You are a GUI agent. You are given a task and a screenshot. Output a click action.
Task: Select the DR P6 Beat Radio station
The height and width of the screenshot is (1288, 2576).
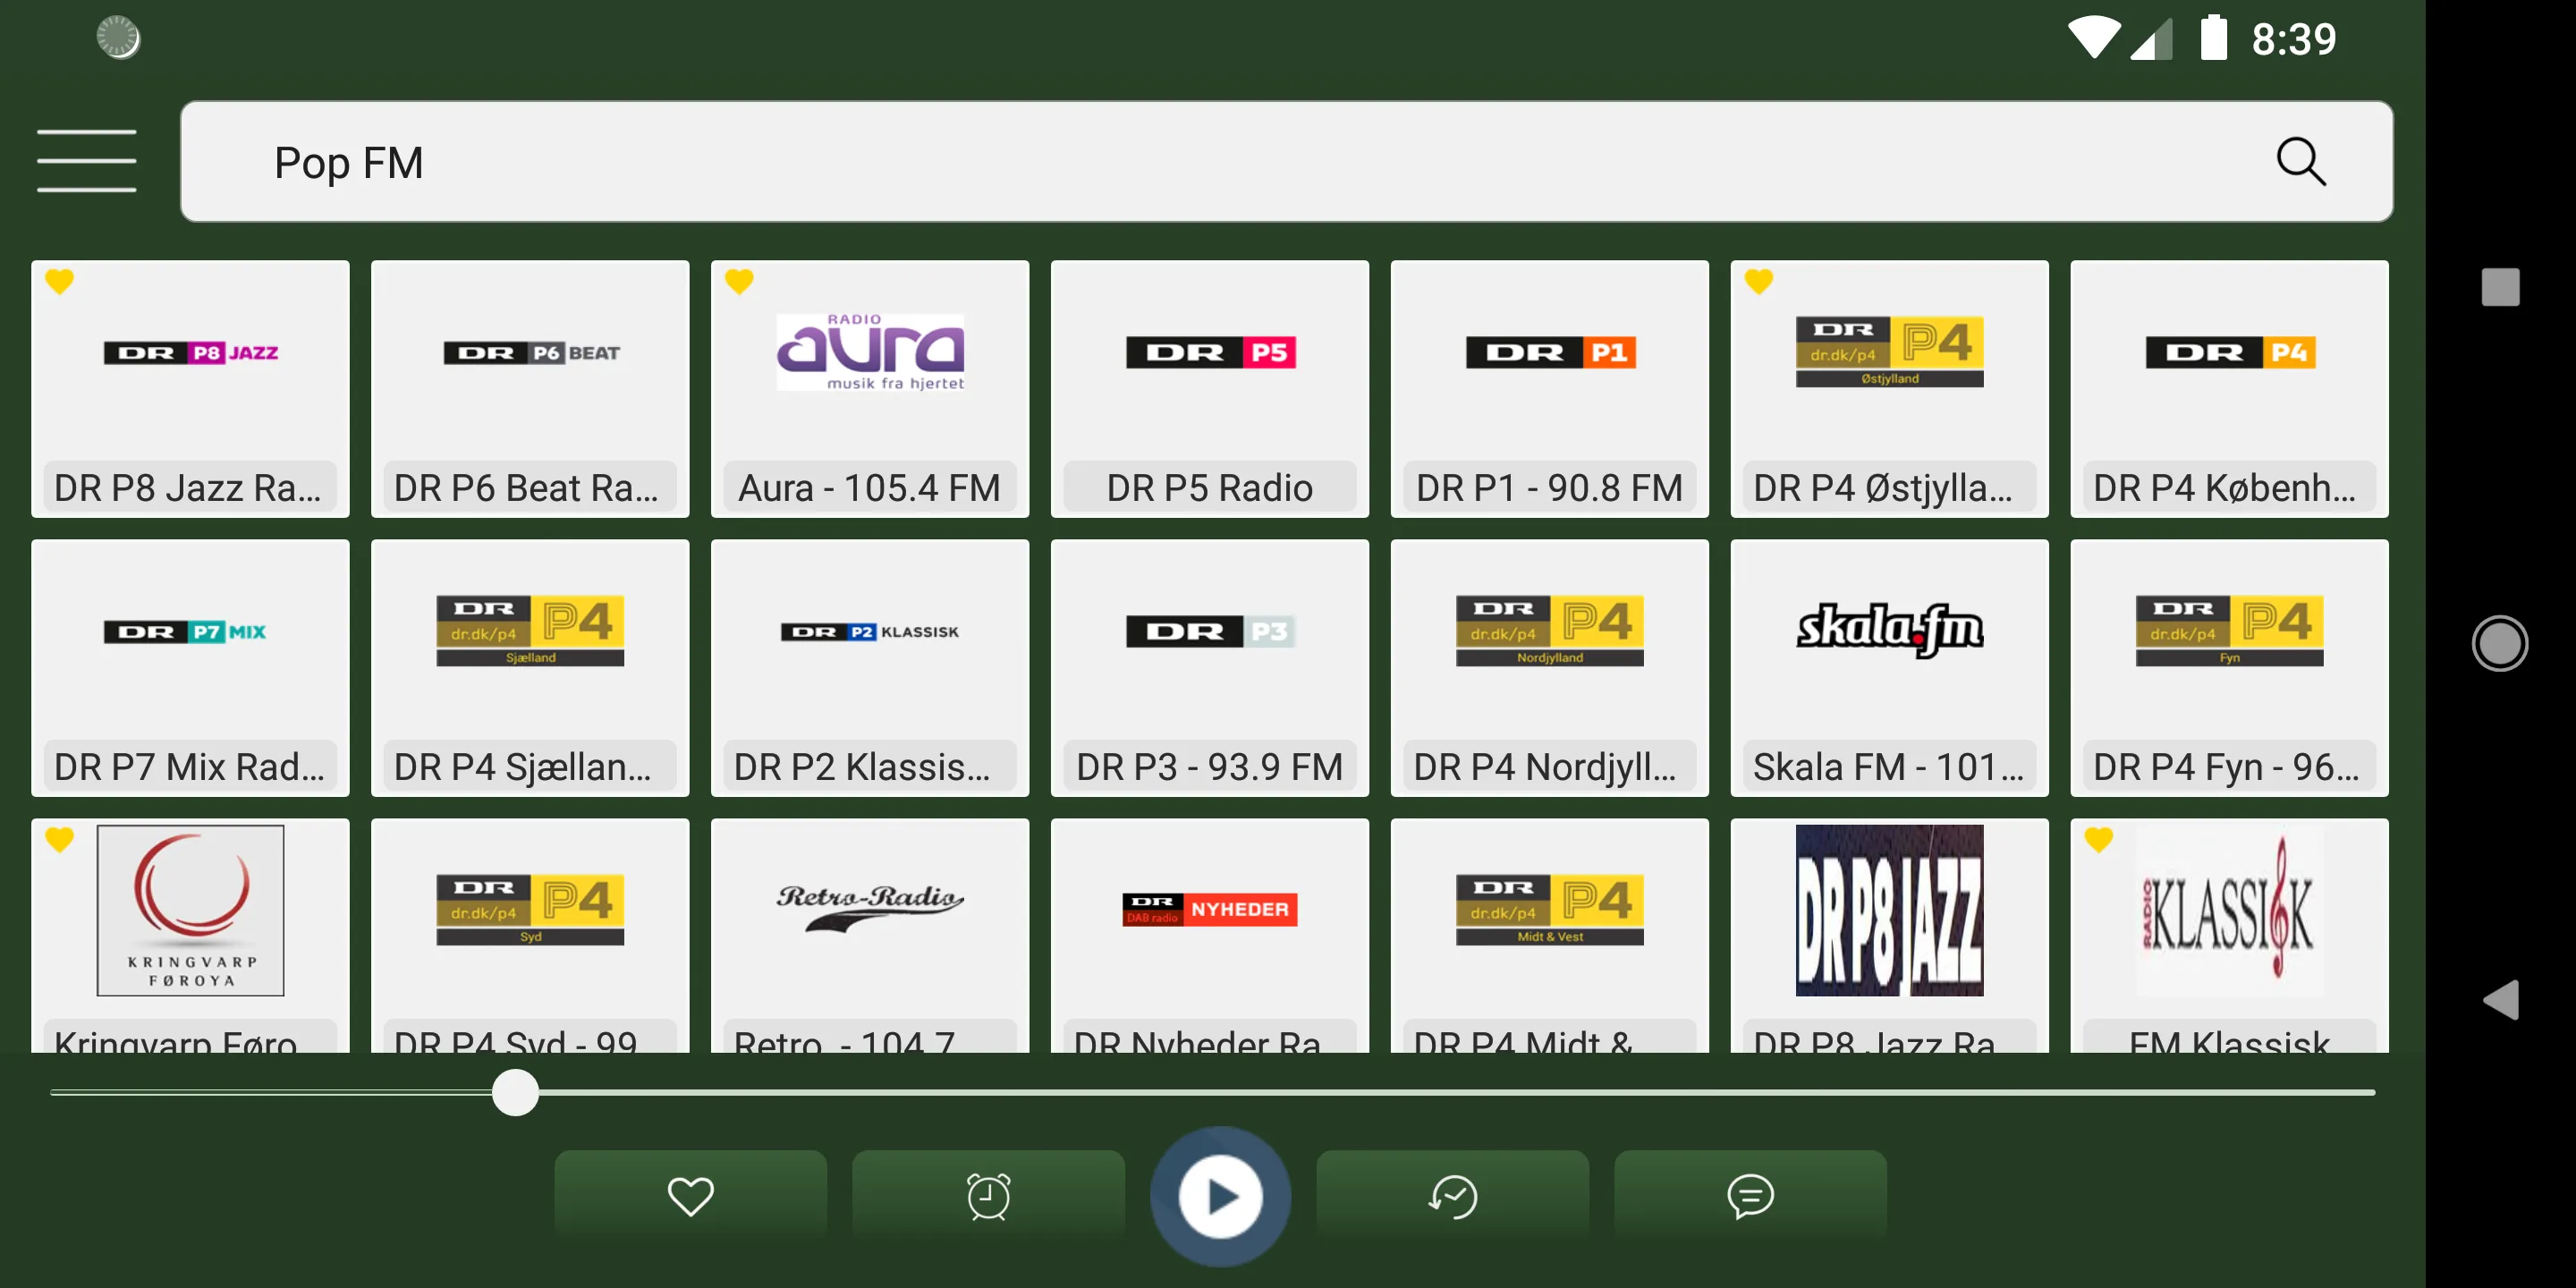(x=530, y=389)
